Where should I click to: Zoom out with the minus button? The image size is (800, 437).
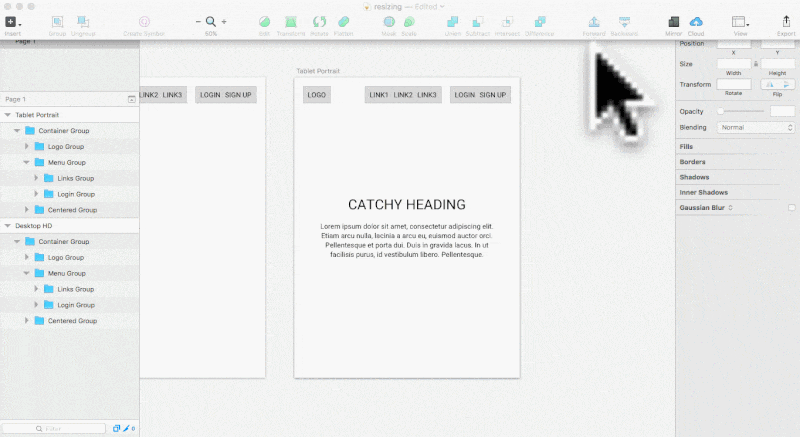198,22
